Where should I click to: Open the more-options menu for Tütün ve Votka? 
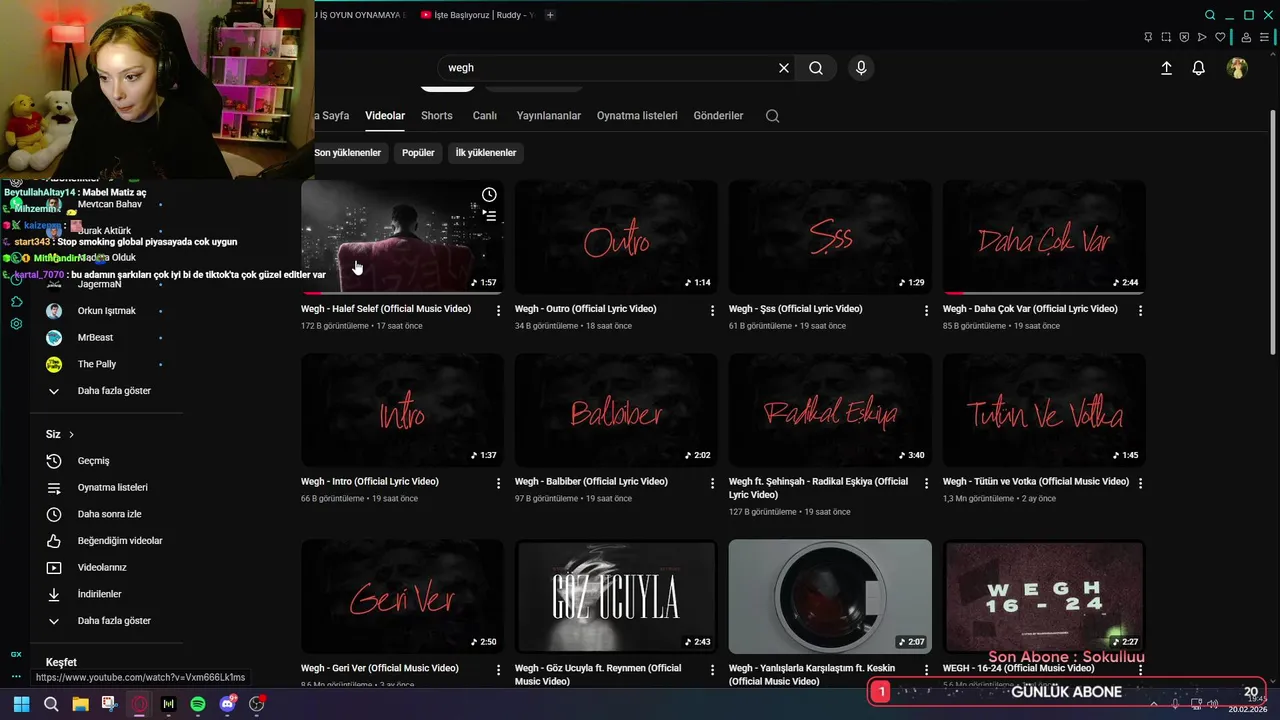[1140, 483]
